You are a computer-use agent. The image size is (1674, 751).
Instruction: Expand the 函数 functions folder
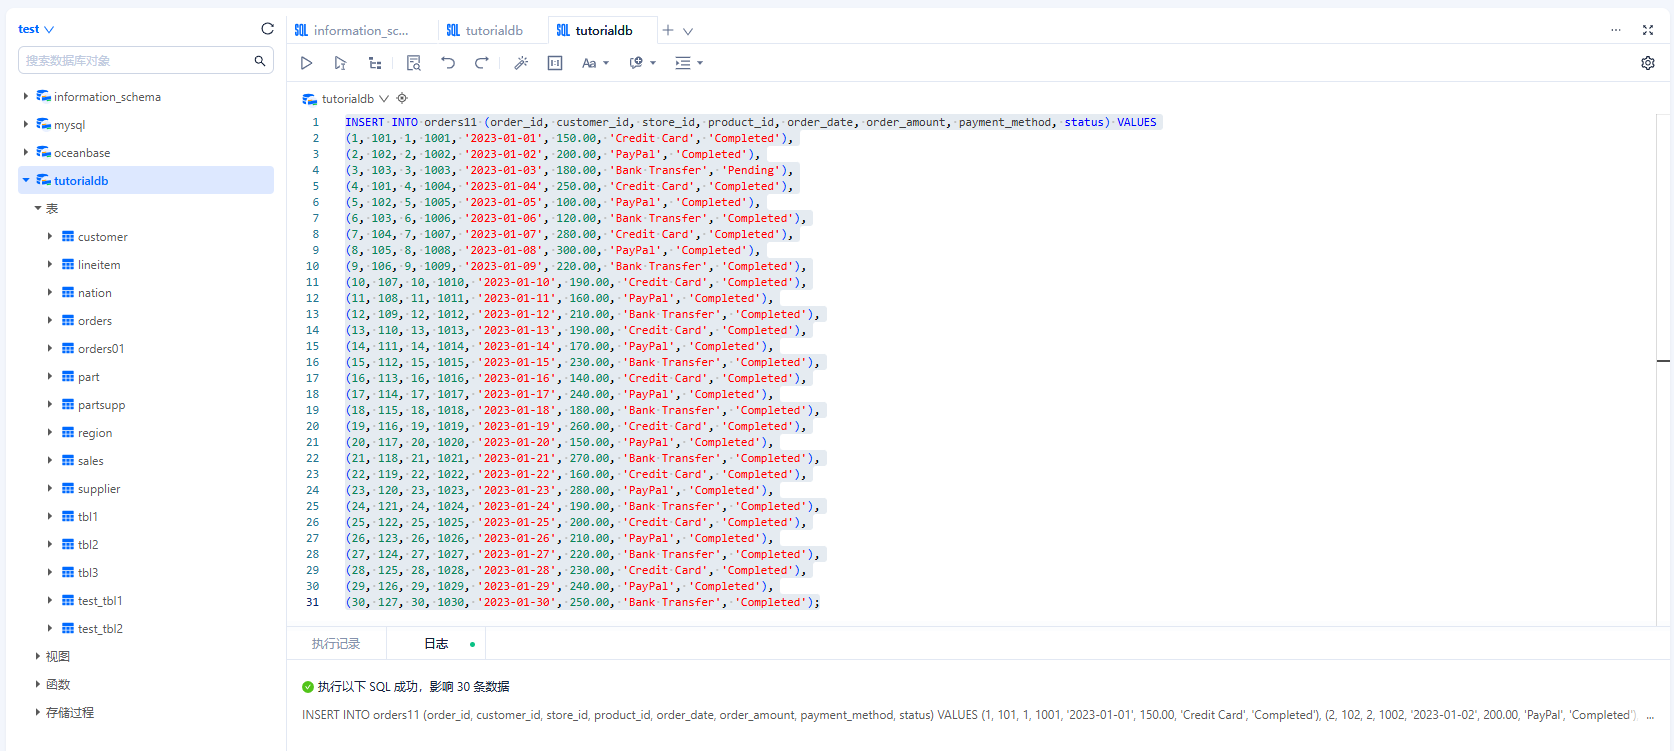pos(38,685)
